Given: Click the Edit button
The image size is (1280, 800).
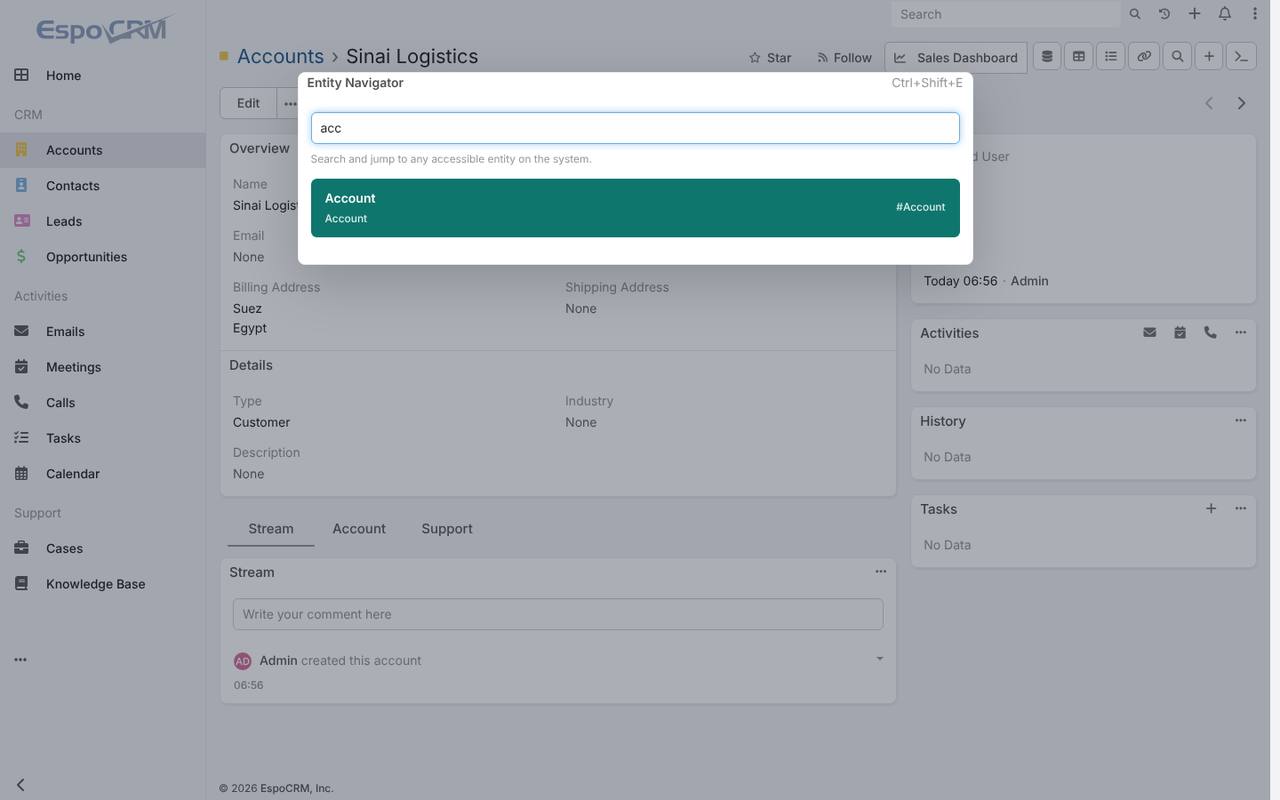Looking at the screenshot, I should point(248,103).
